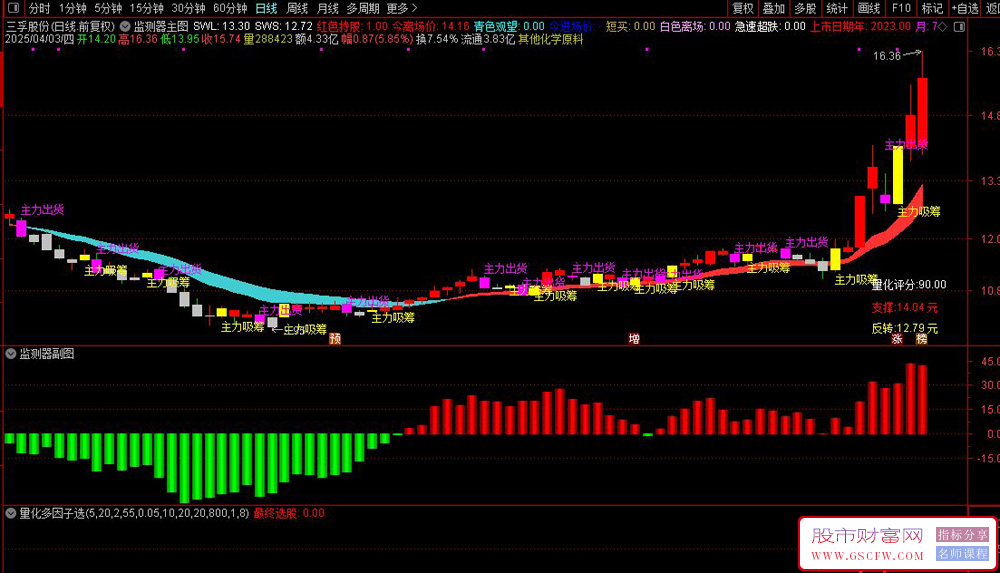Switch to 周线 weekly chart

297,8
